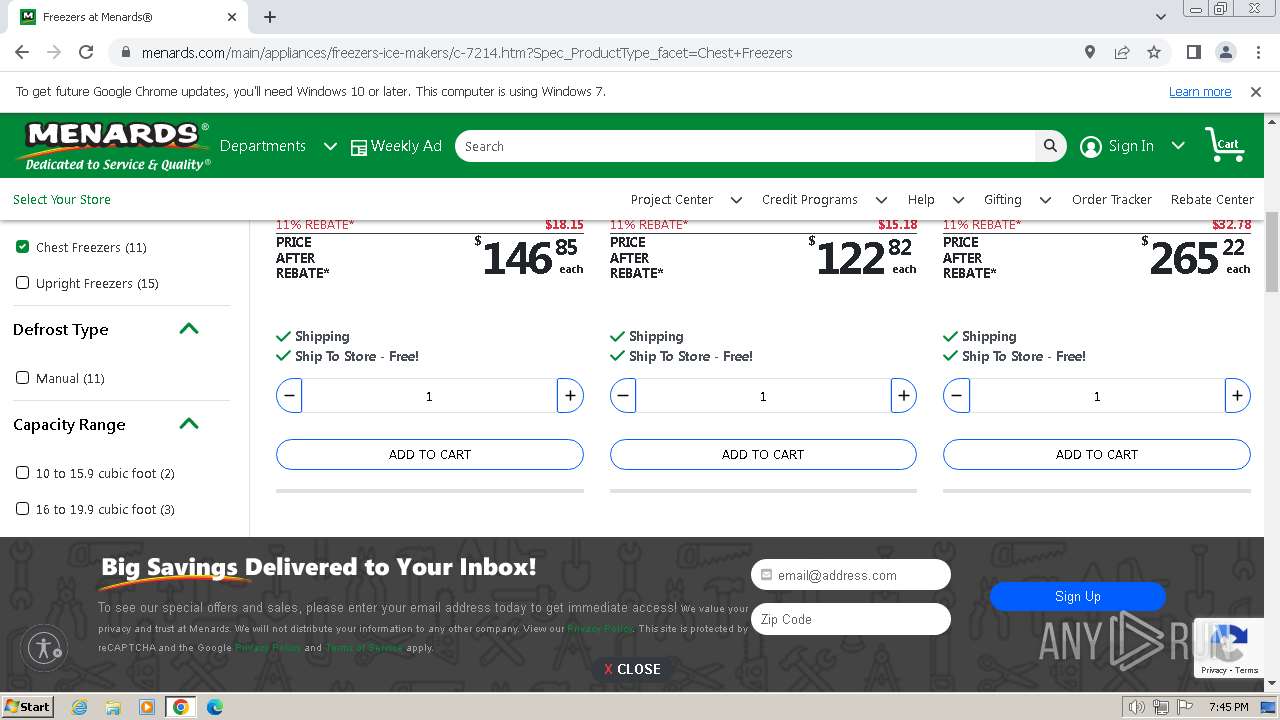This screenshot has height=720, width=1280.
Task: Collapse the Defrost Type section
Action: (x=188, y=329)
